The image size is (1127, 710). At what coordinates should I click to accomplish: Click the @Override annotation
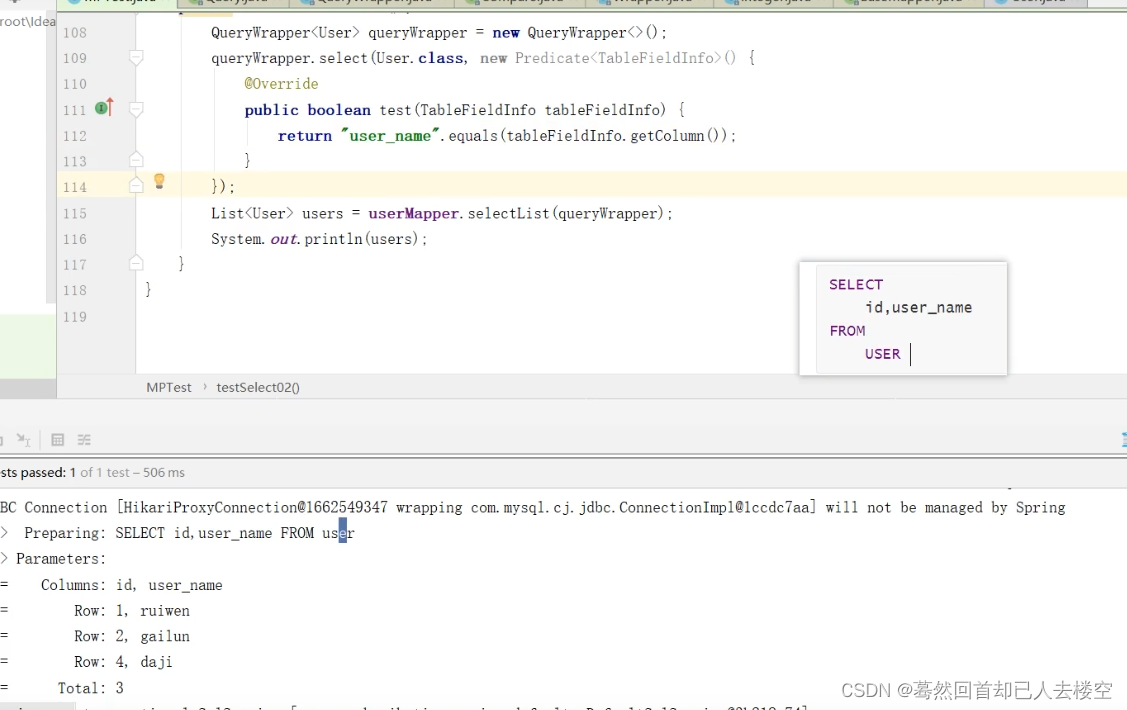tap(281, 84)
